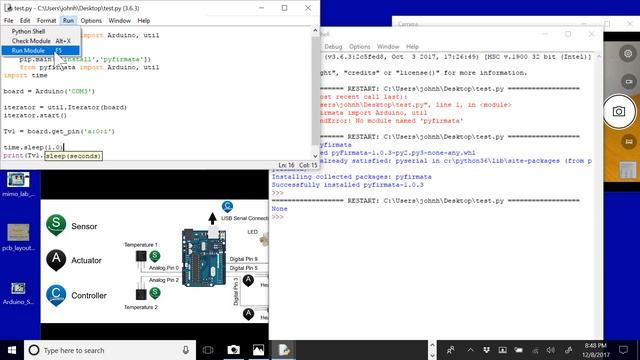Click the Windows Start button
Screen dimensions: 640x360
click(x=12, y=350)
